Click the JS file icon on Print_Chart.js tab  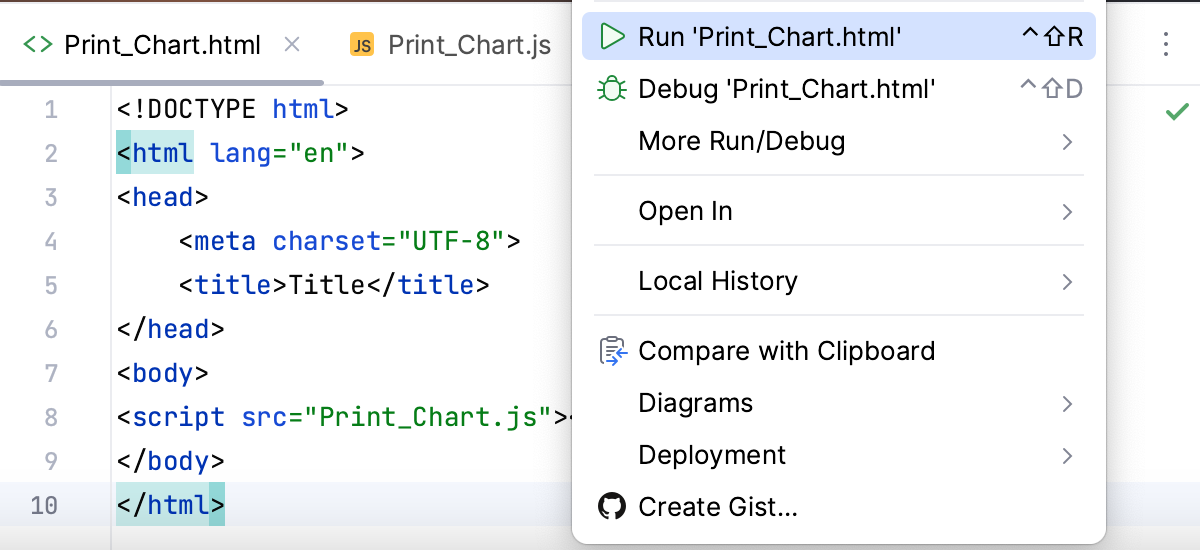pyautogui.click(x=361, y=45)
